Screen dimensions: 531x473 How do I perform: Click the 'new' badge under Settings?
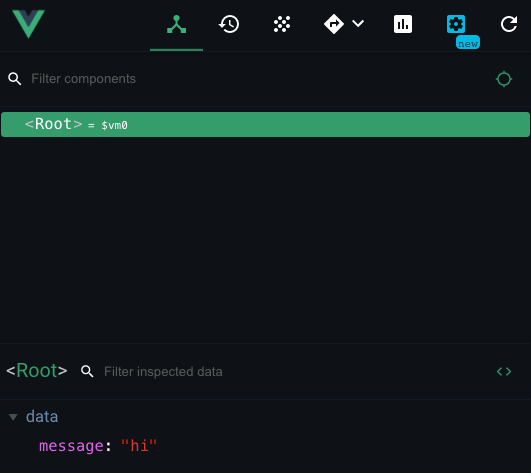(468, 43)
